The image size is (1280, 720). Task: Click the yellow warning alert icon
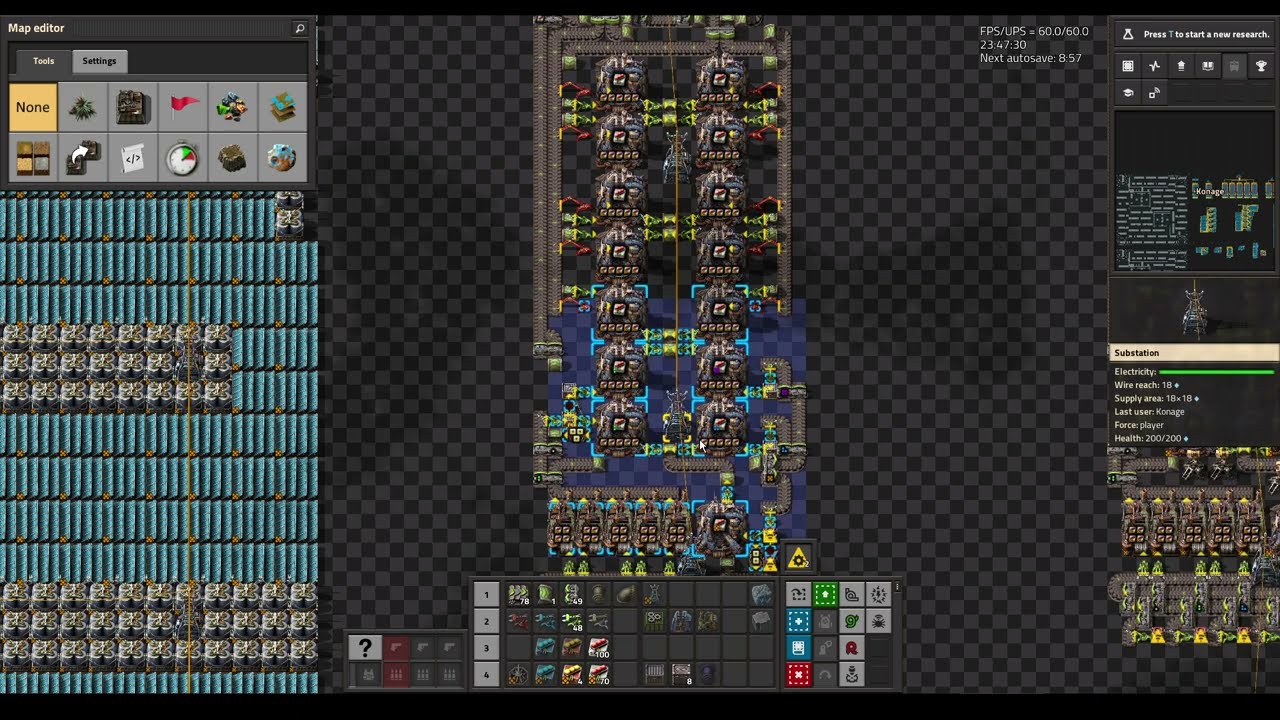point(798,558)
